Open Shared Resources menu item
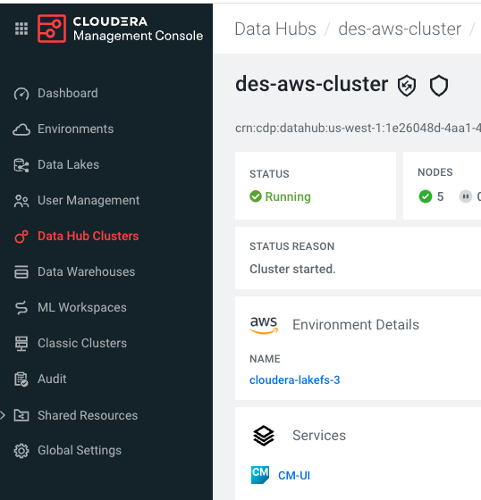 [87, 416]
